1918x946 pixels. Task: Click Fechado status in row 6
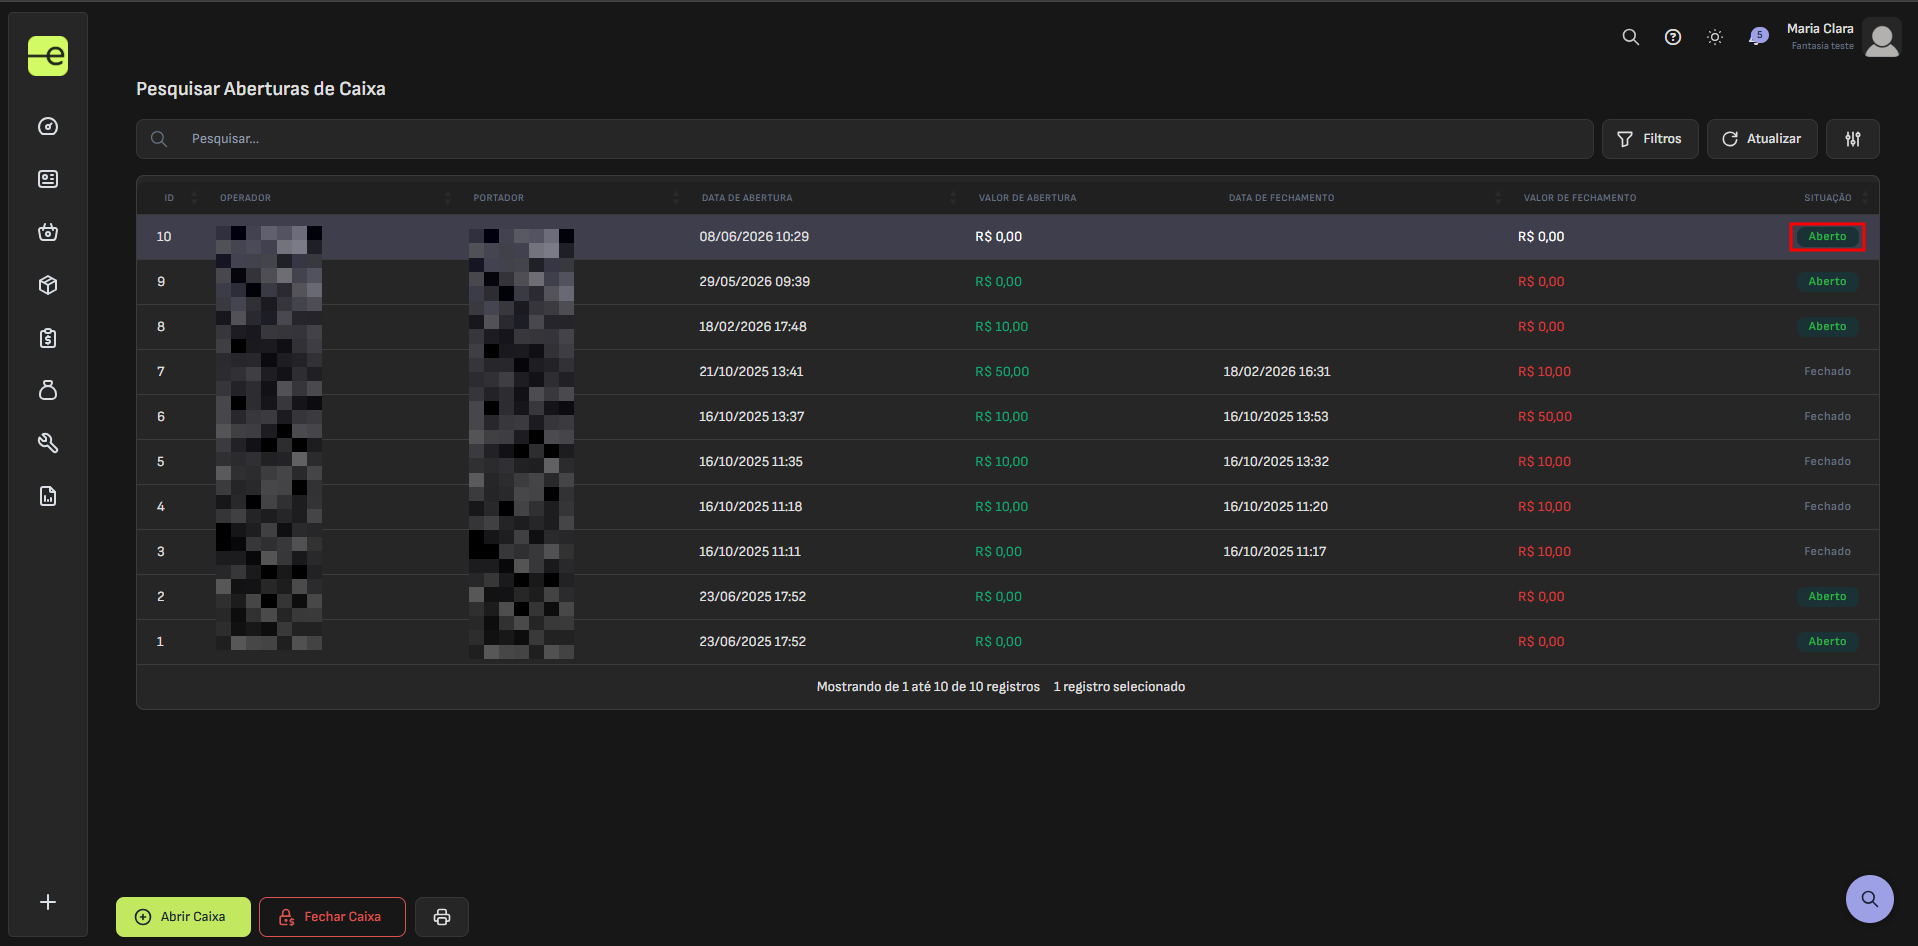click(1827, 417)
